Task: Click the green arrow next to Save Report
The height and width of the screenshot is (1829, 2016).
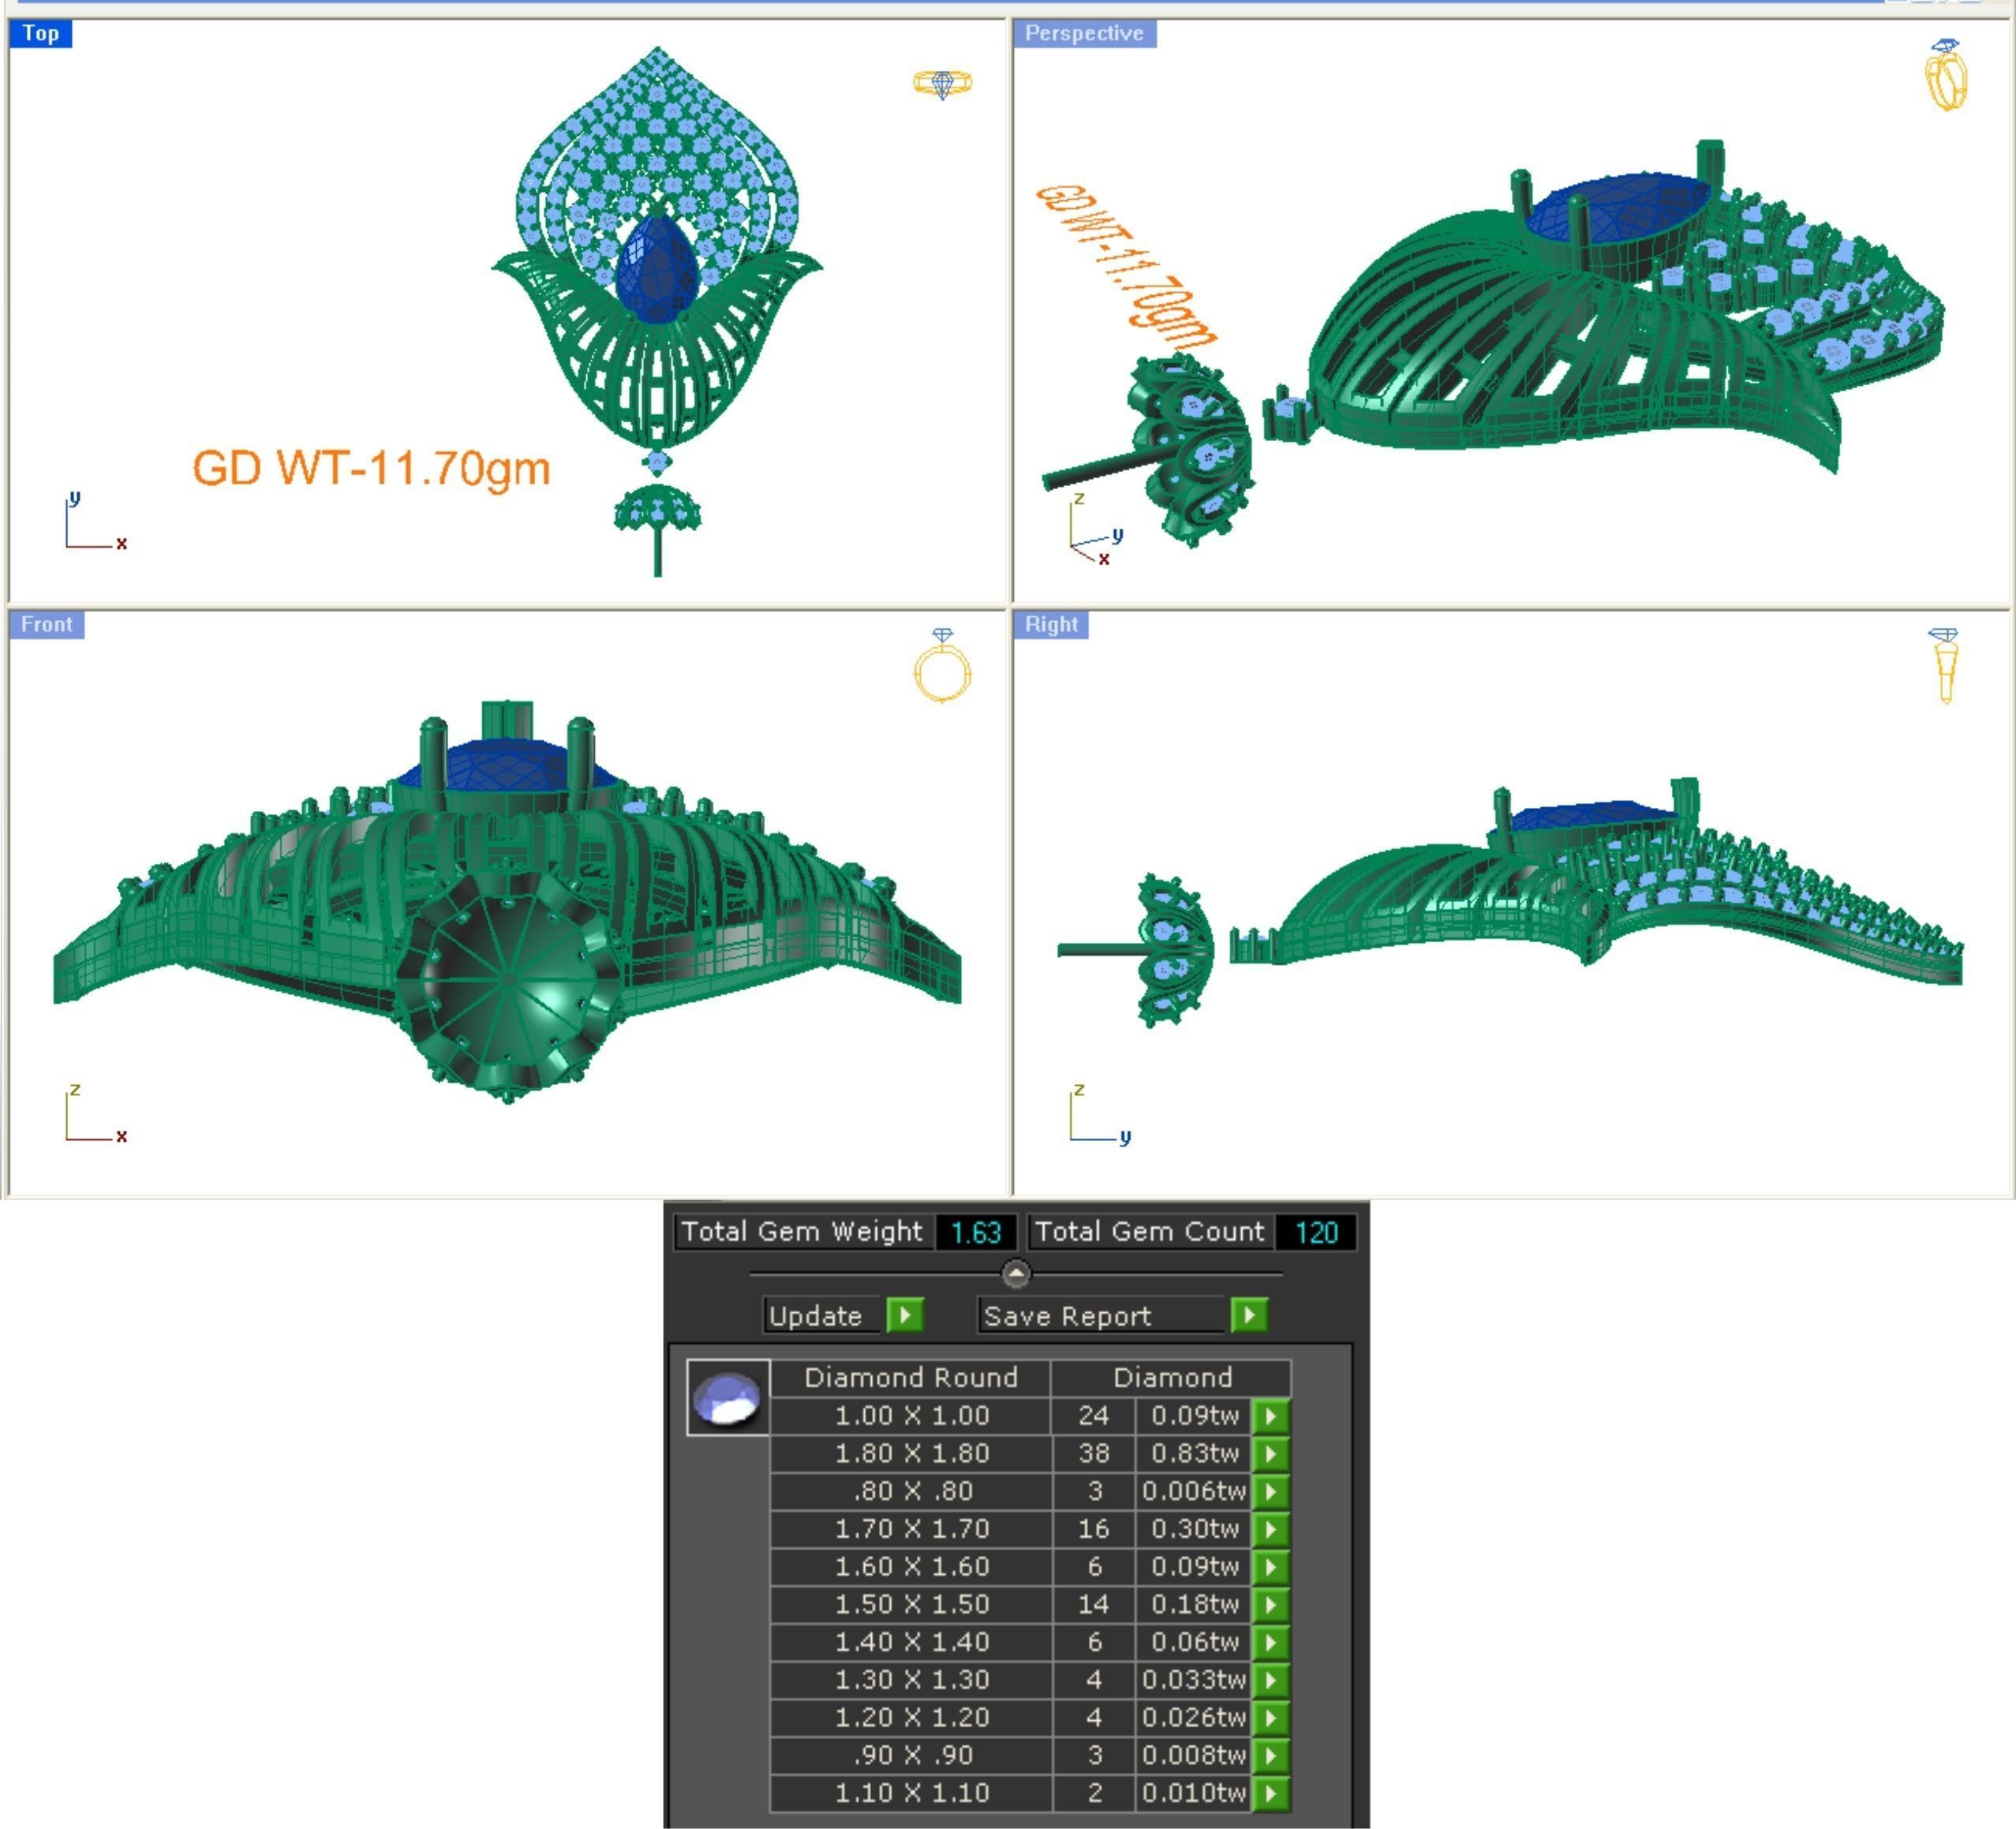Action: pos(1249,1315)
